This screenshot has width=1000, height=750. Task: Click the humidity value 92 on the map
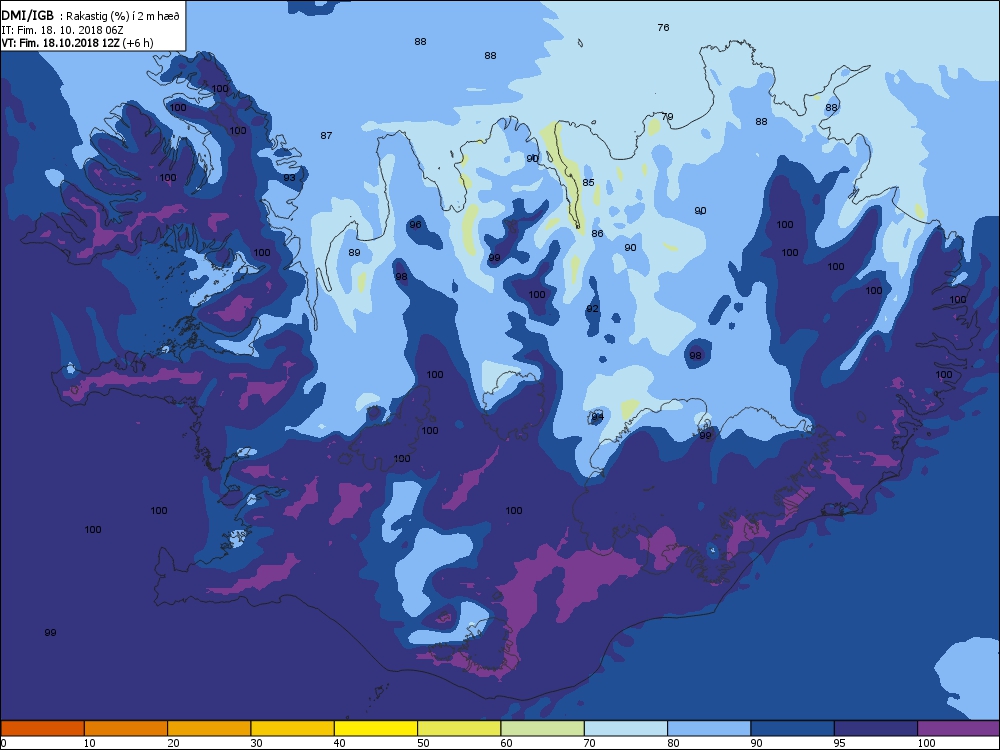592,309
